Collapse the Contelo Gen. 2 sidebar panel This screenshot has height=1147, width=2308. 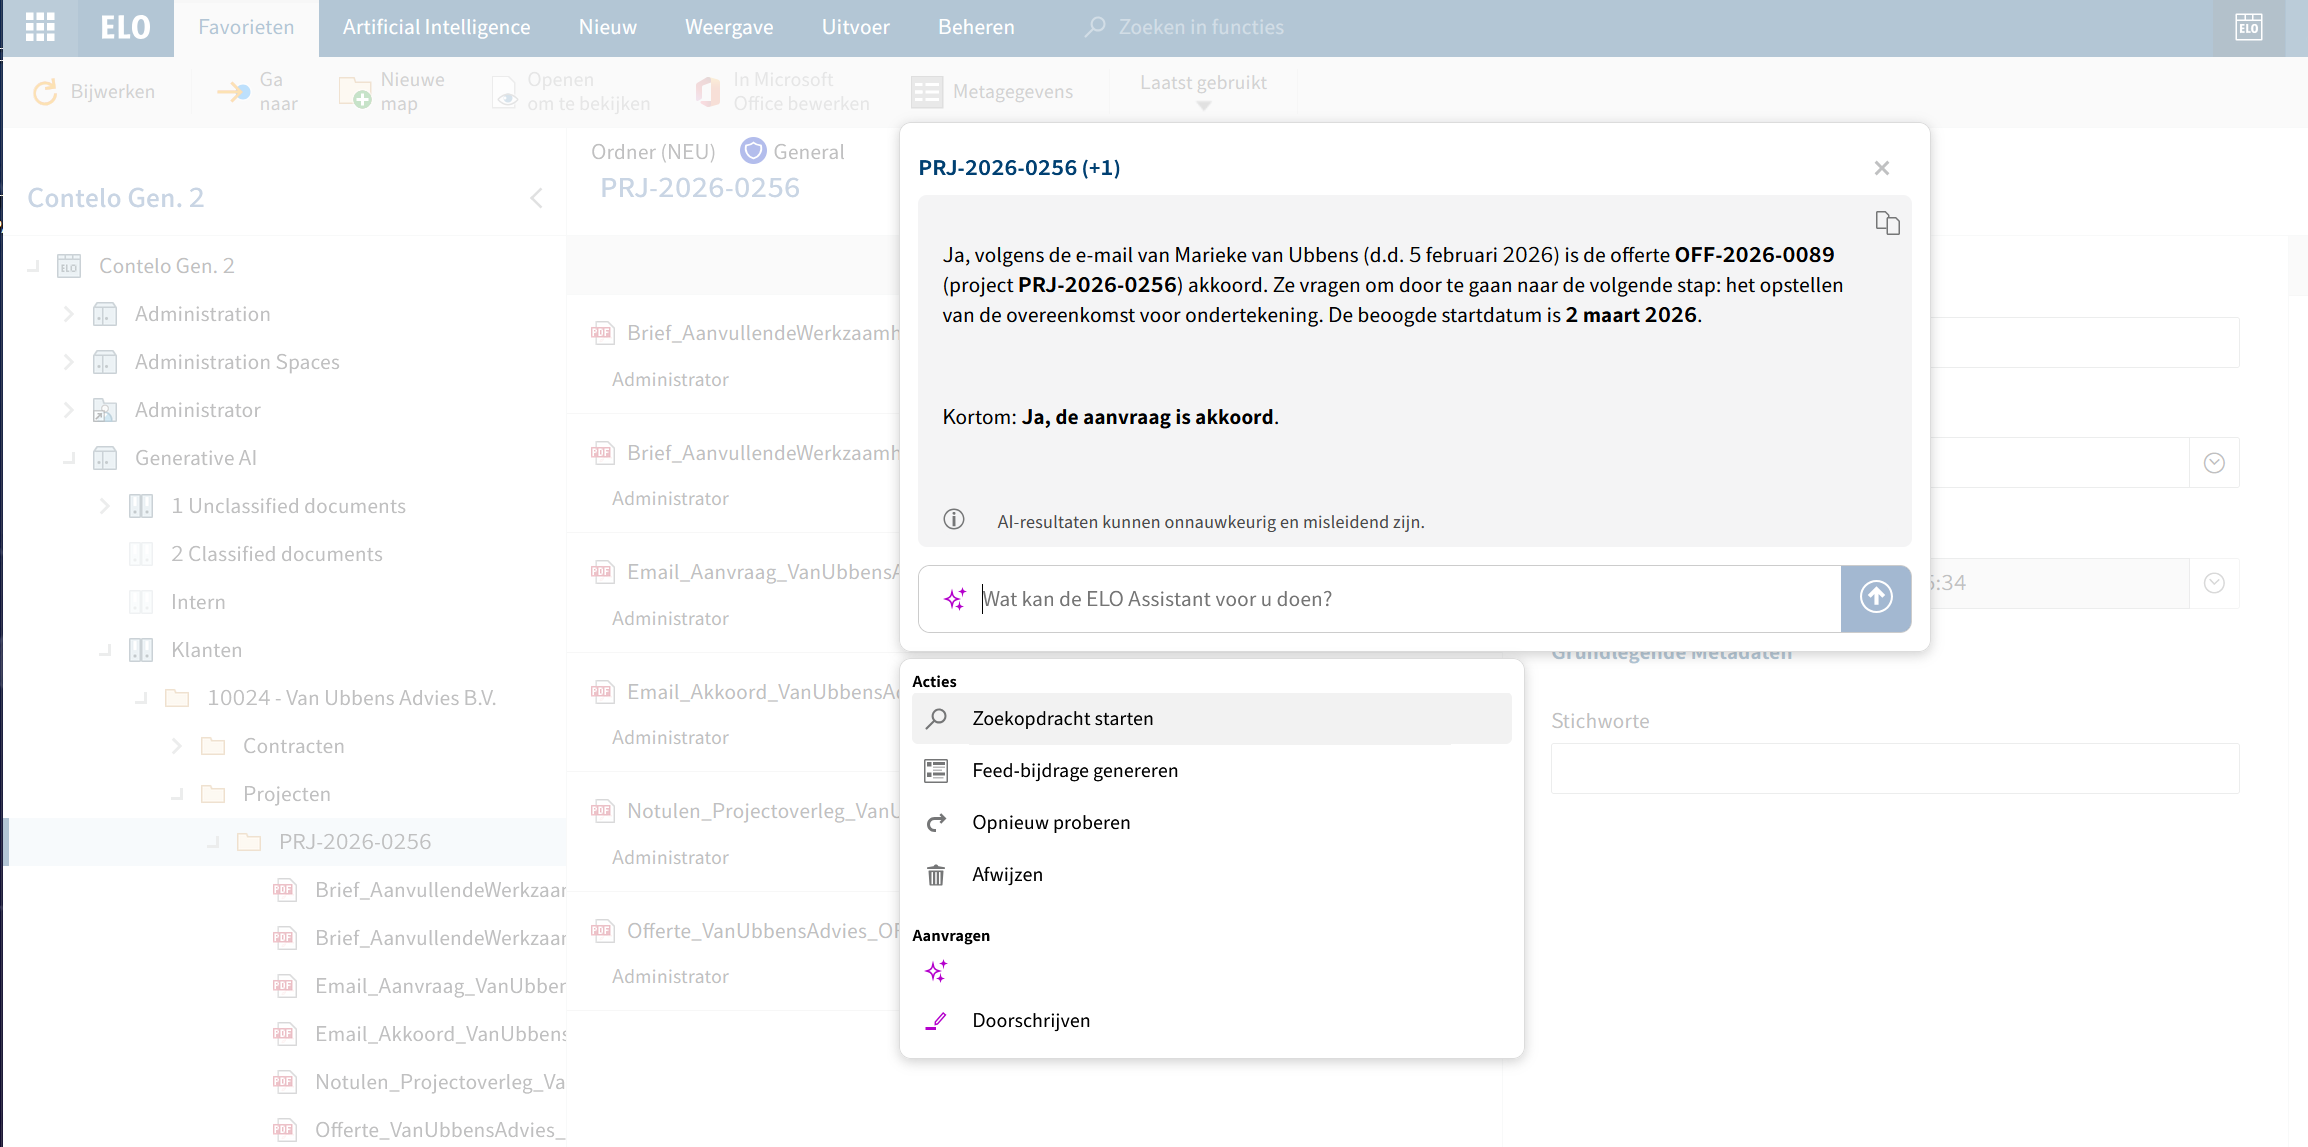(x=537, y=198)
